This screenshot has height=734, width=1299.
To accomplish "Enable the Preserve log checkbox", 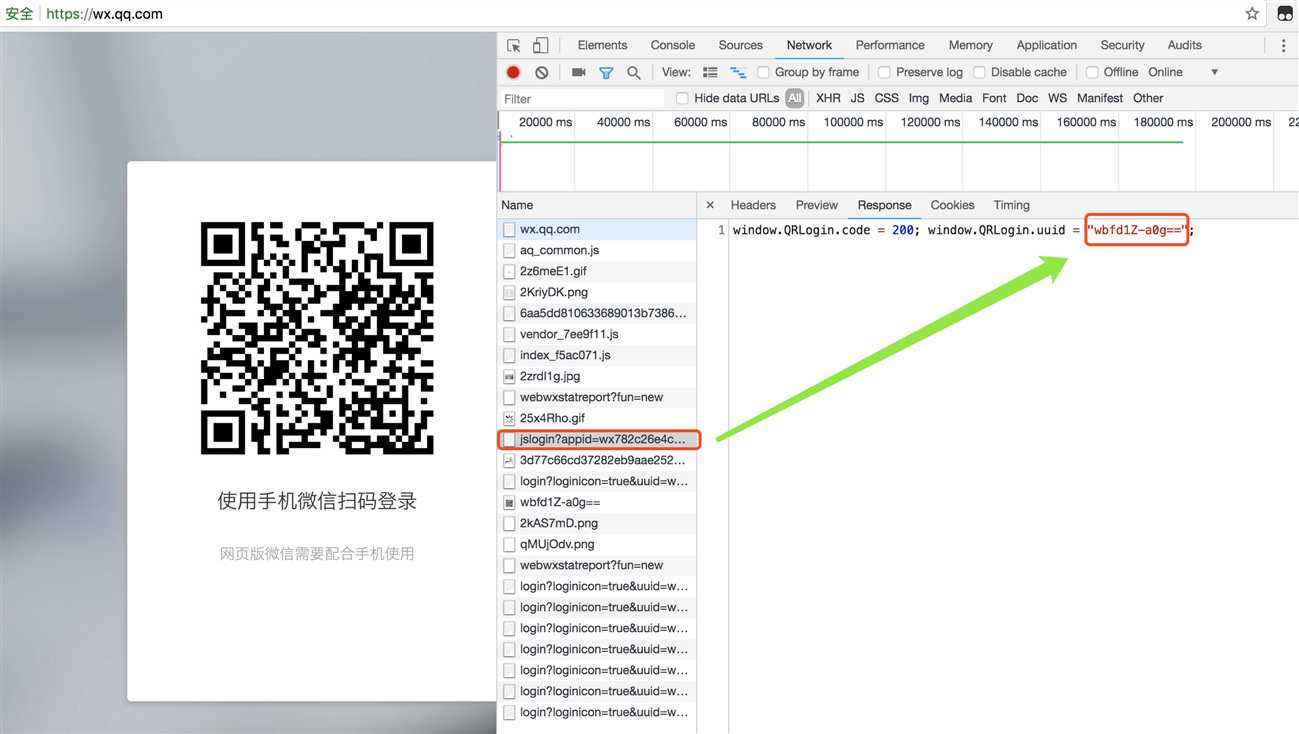I will click(x=884, y=72).
